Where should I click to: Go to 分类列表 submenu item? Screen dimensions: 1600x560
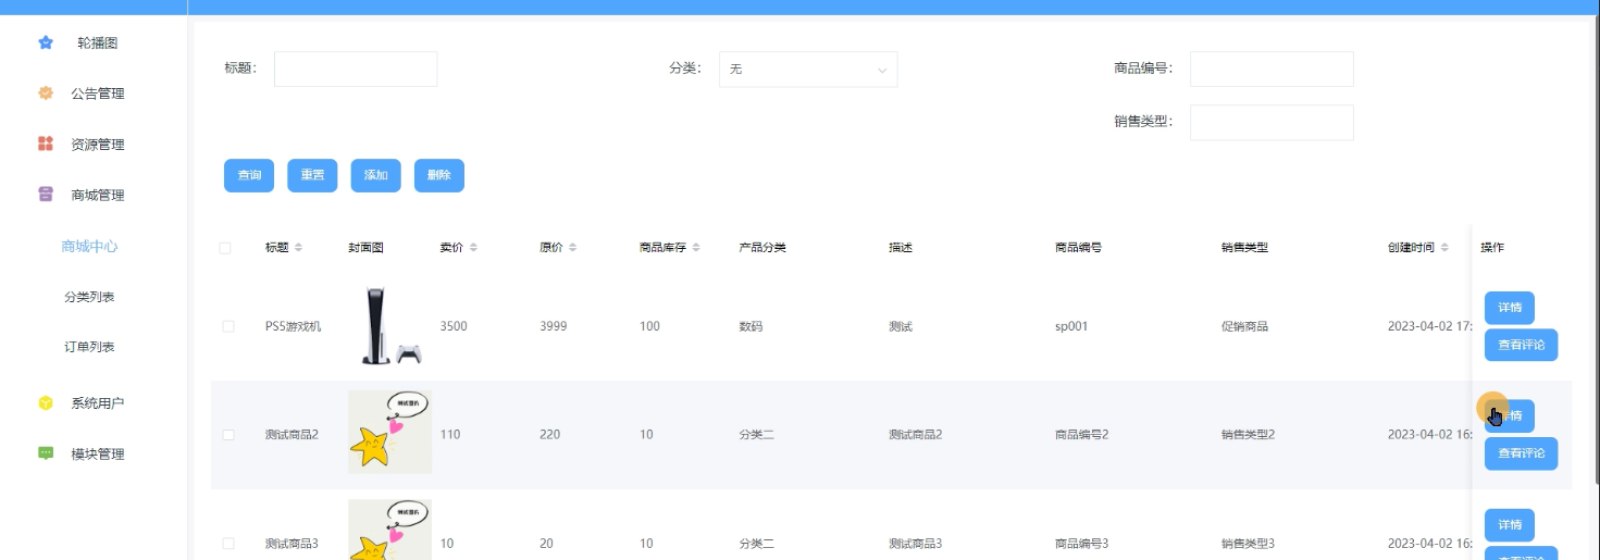(x=89, y=297)
